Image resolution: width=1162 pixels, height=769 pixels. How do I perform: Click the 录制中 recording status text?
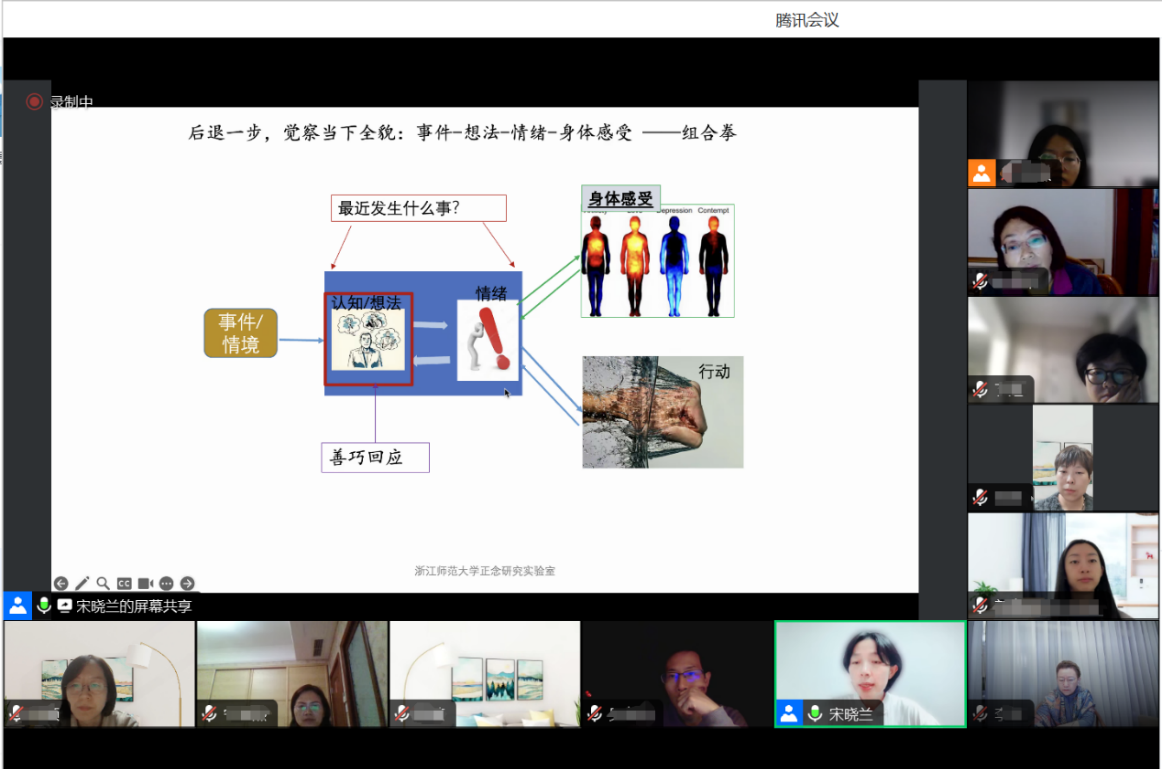[x=72, y=101]
